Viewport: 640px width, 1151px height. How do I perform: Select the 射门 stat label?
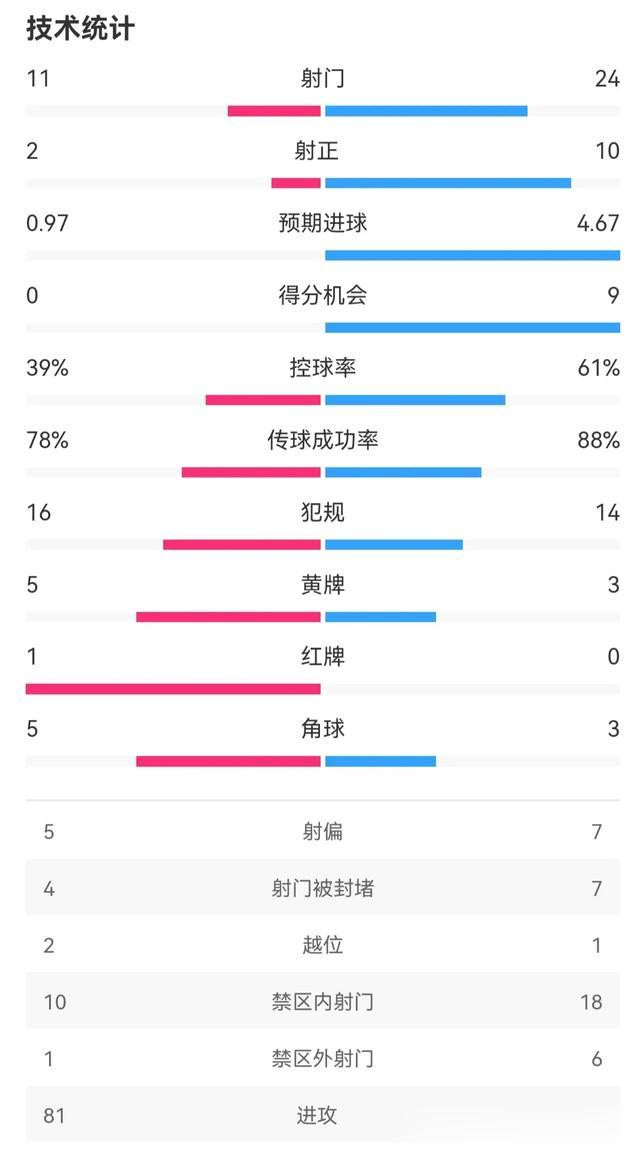pos(322,79)
